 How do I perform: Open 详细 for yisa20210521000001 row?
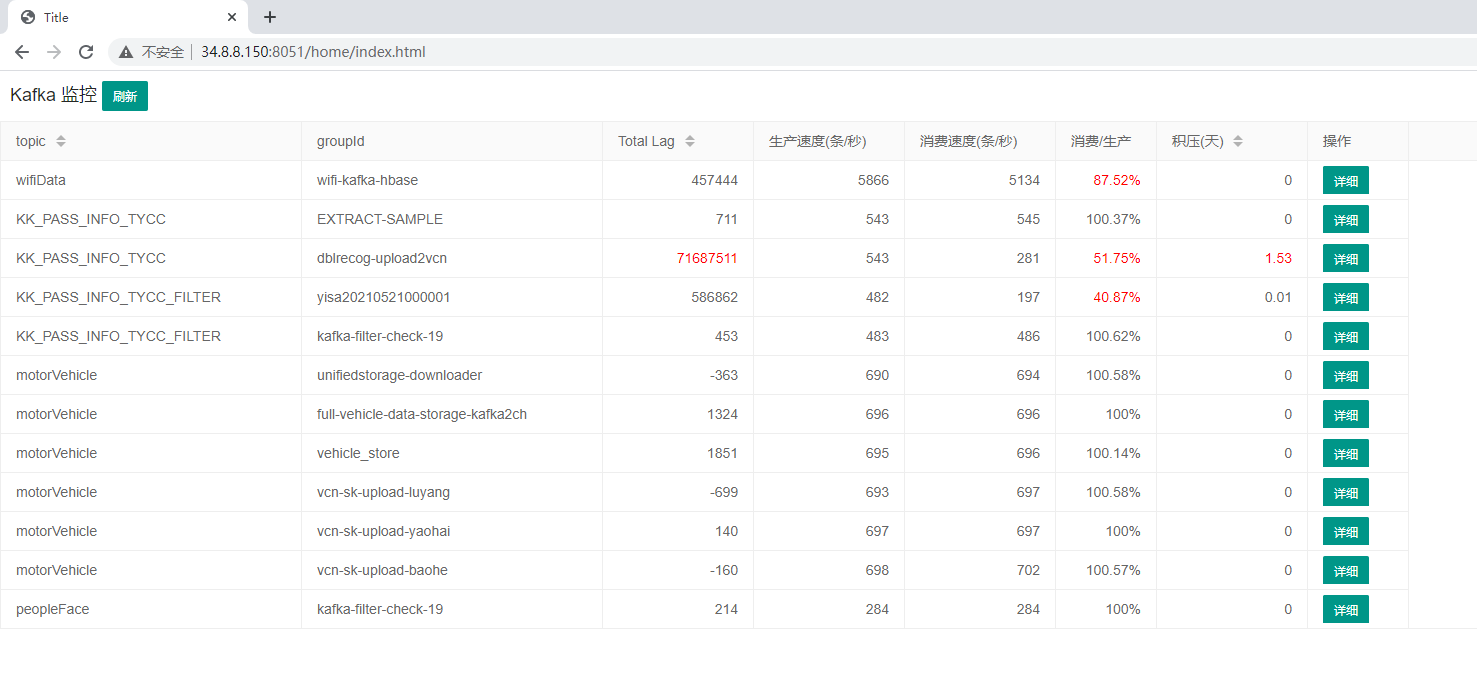1345,298
